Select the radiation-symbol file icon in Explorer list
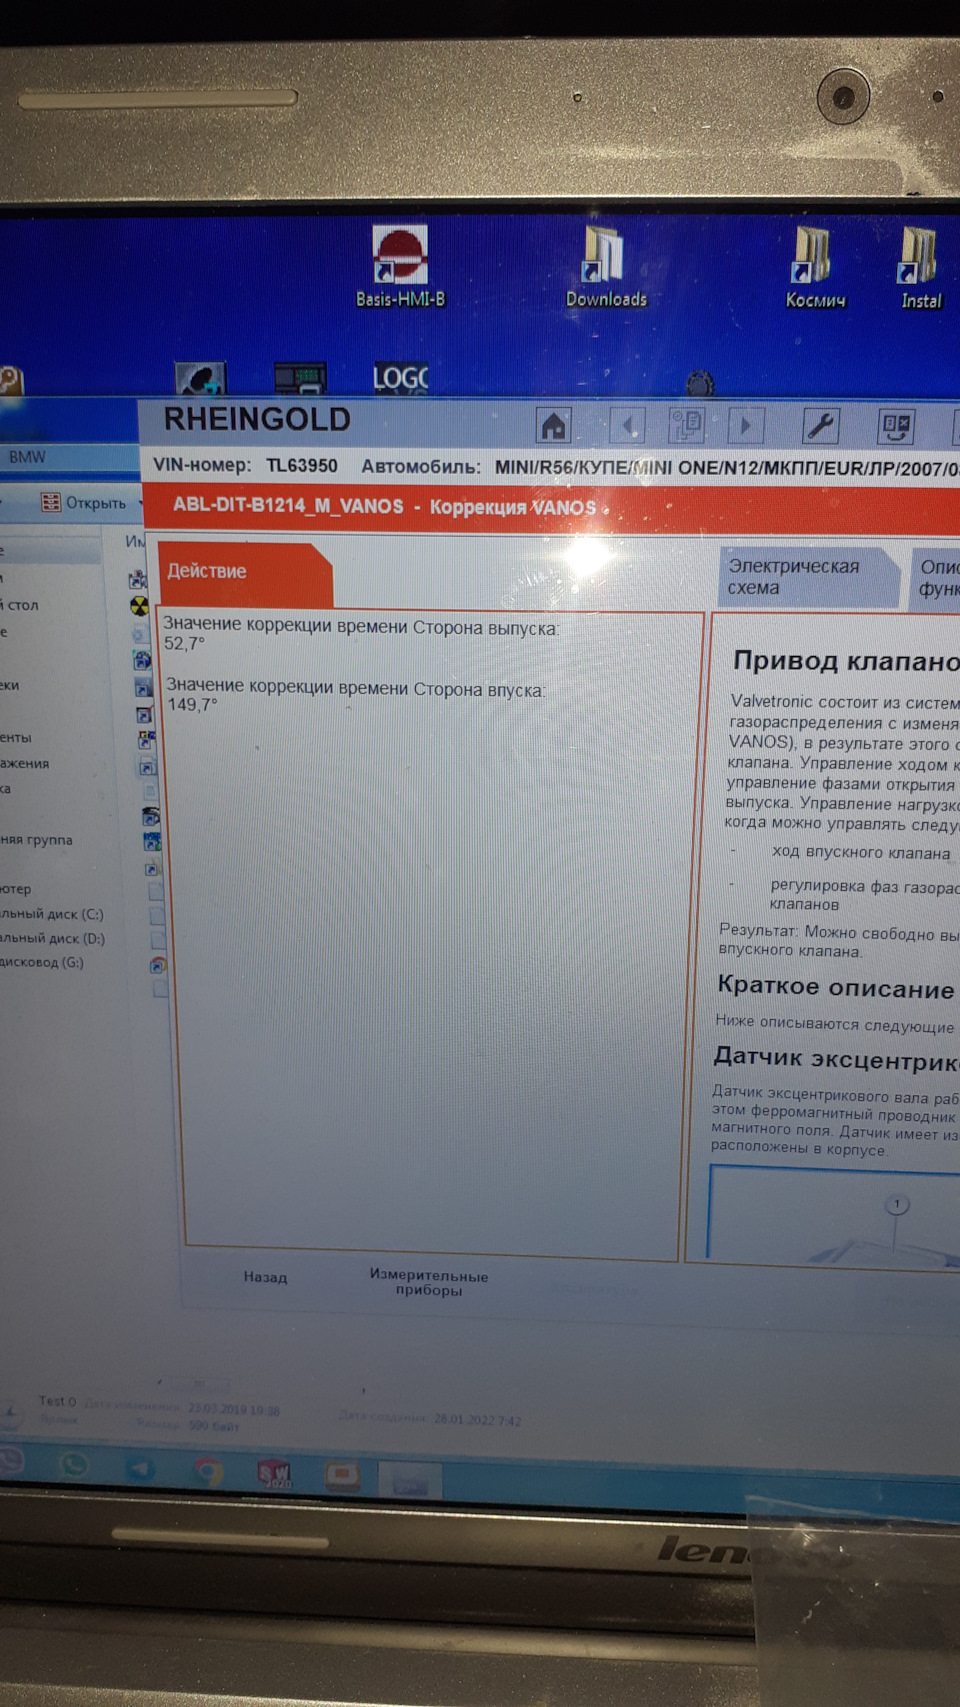The image size is (960, 1707). tap(140, 606)
